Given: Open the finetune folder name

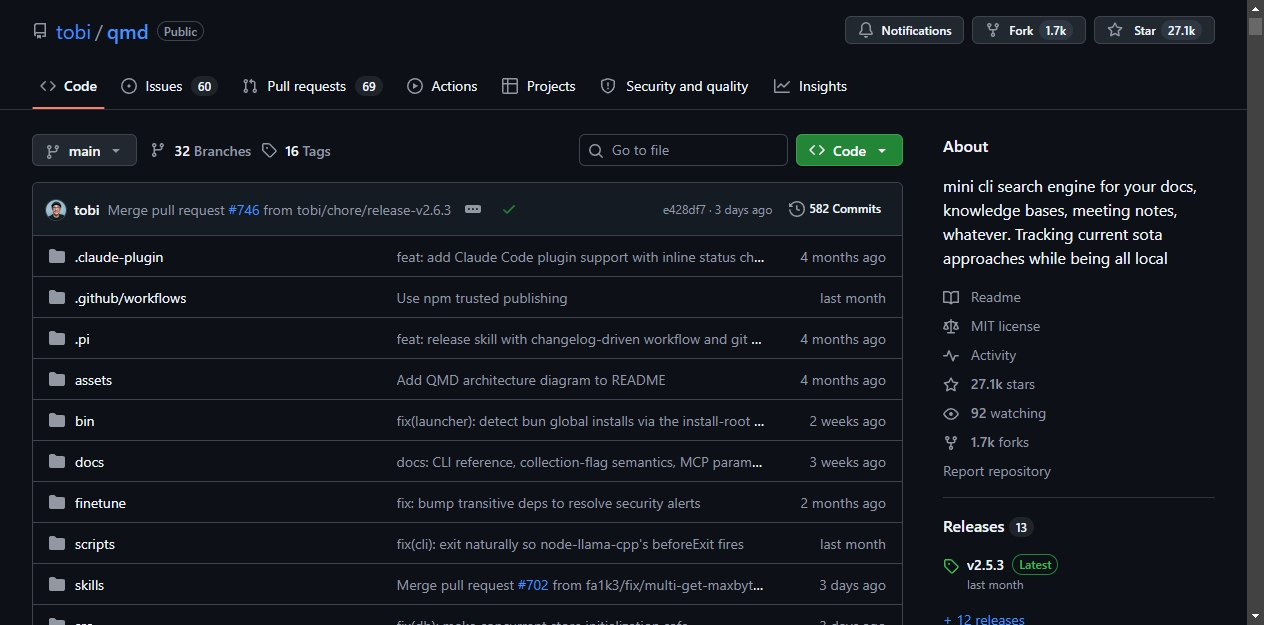Looking at the screenshot, I should pyautogui.click(x=100, y=503).
